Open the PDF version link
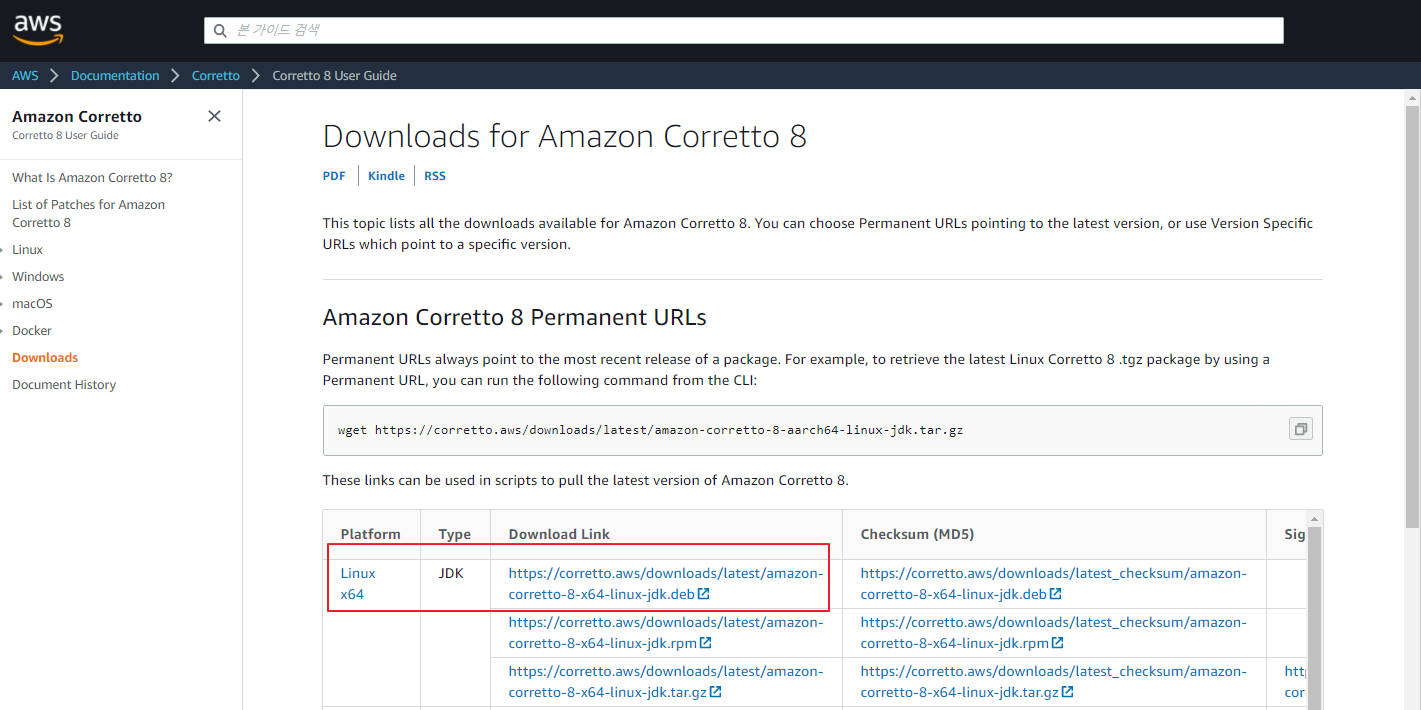The image size is (1421, 710). pyautogui.click(x=334, y=176)
